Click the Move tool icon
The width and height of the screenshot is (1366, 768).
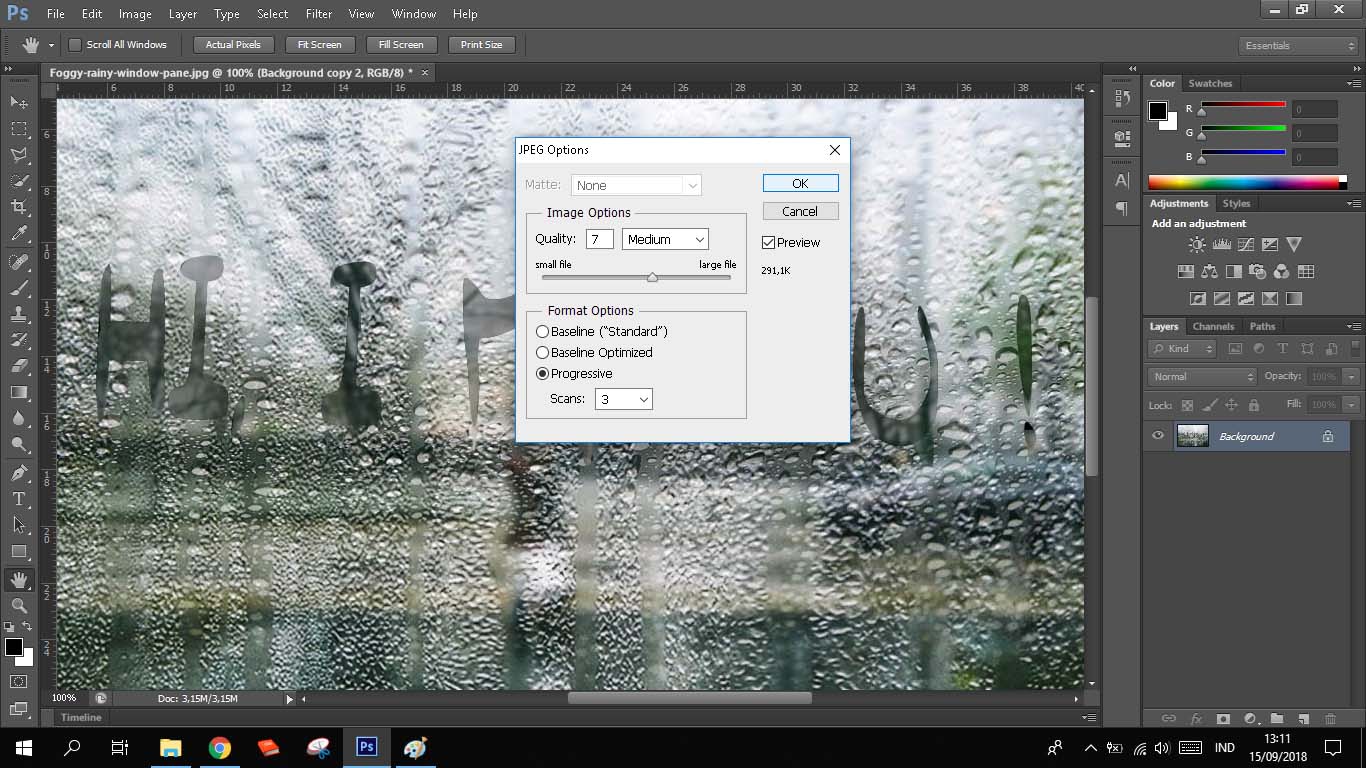click(19, 102)
